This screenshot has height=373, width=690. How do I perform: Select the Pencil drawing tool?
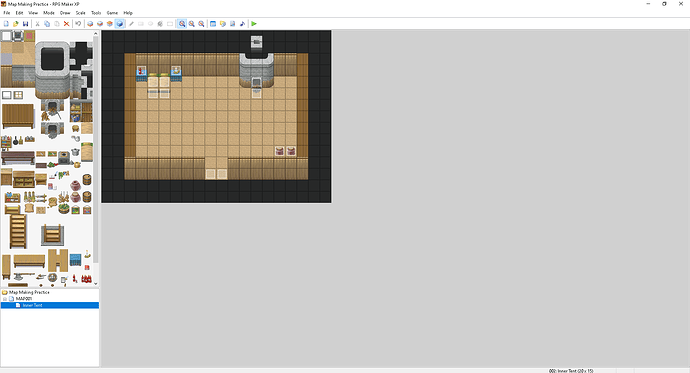(x=131, y=24)
